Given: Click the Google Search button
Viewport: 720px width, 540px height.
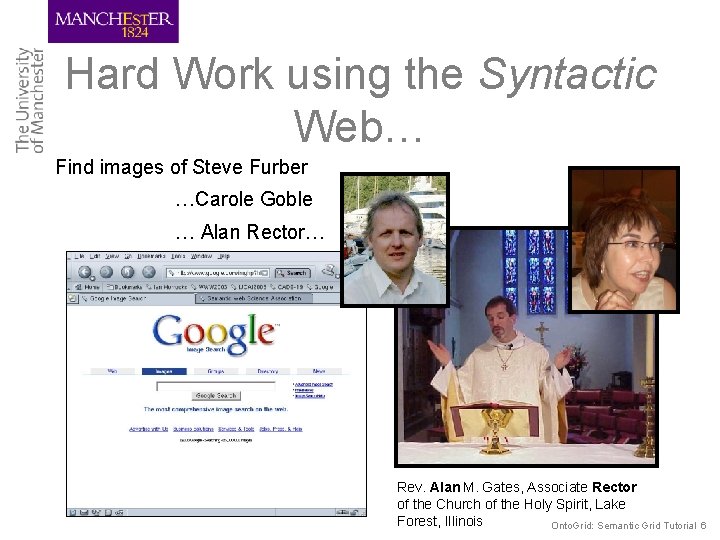Looking at the screenshot, I should tap(216, 395).
